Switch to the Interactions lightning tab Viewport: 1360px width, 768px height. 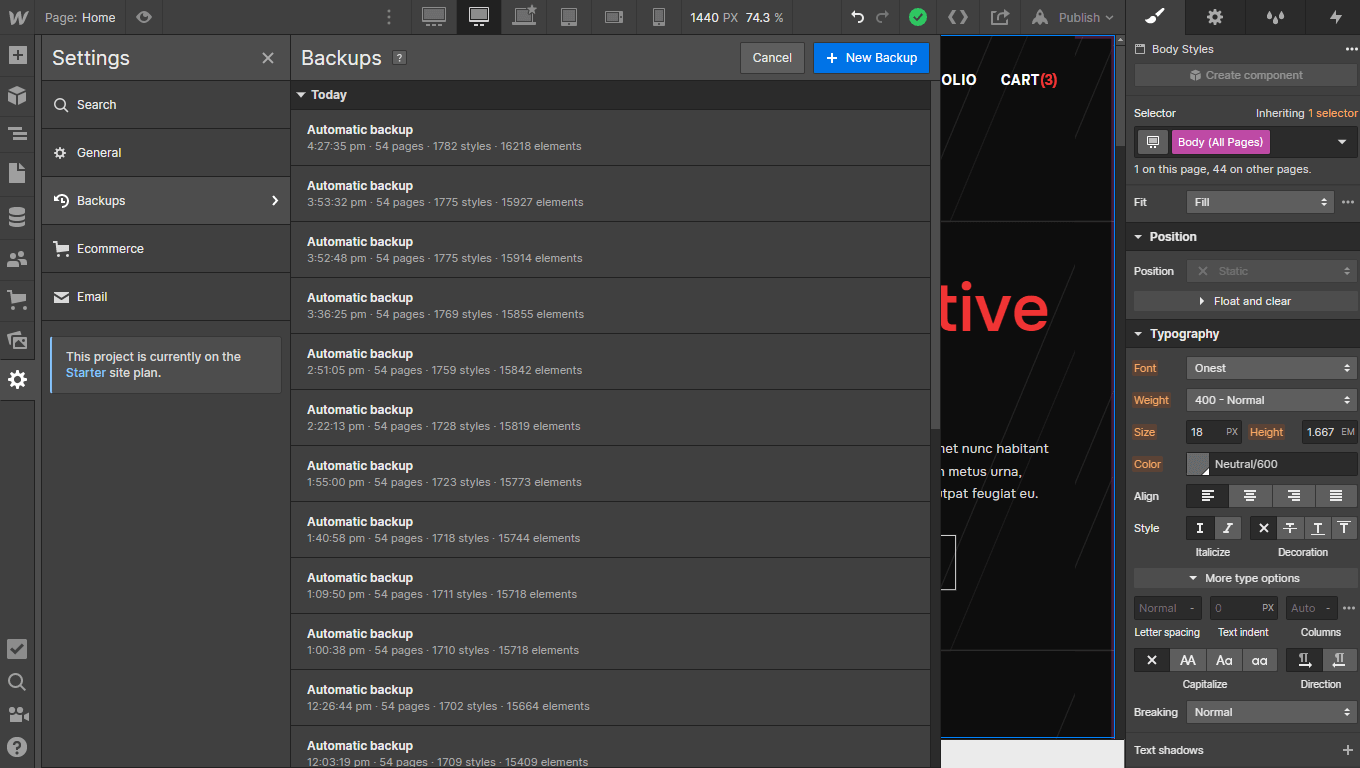click(x=1336, y=17)
